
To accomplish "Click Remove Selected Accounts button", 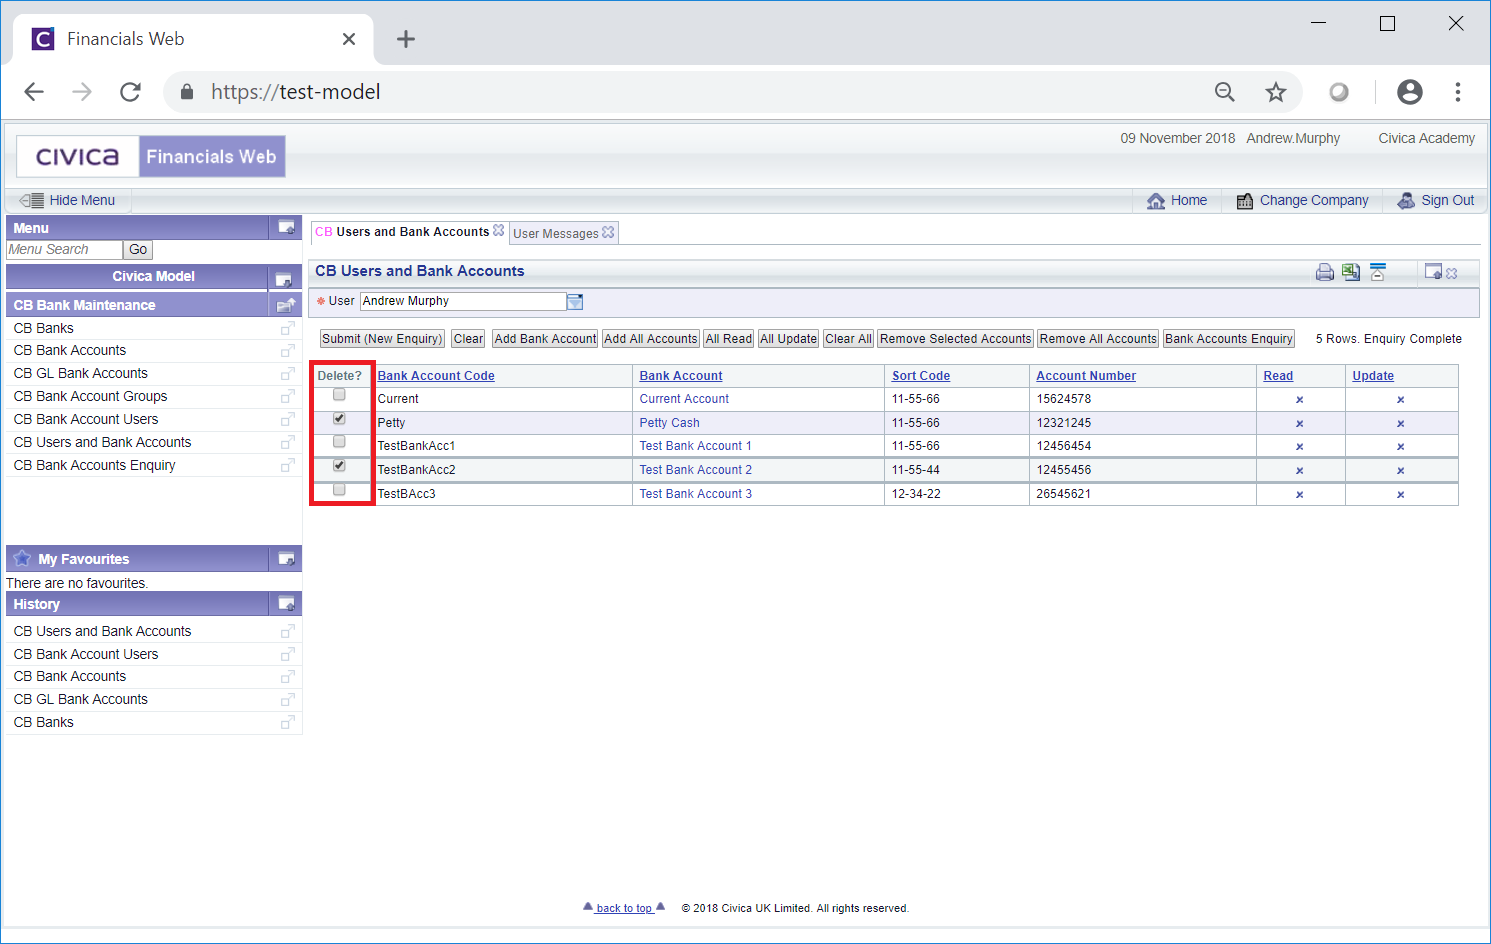I will pyautogui.click(x=956, y=339).
